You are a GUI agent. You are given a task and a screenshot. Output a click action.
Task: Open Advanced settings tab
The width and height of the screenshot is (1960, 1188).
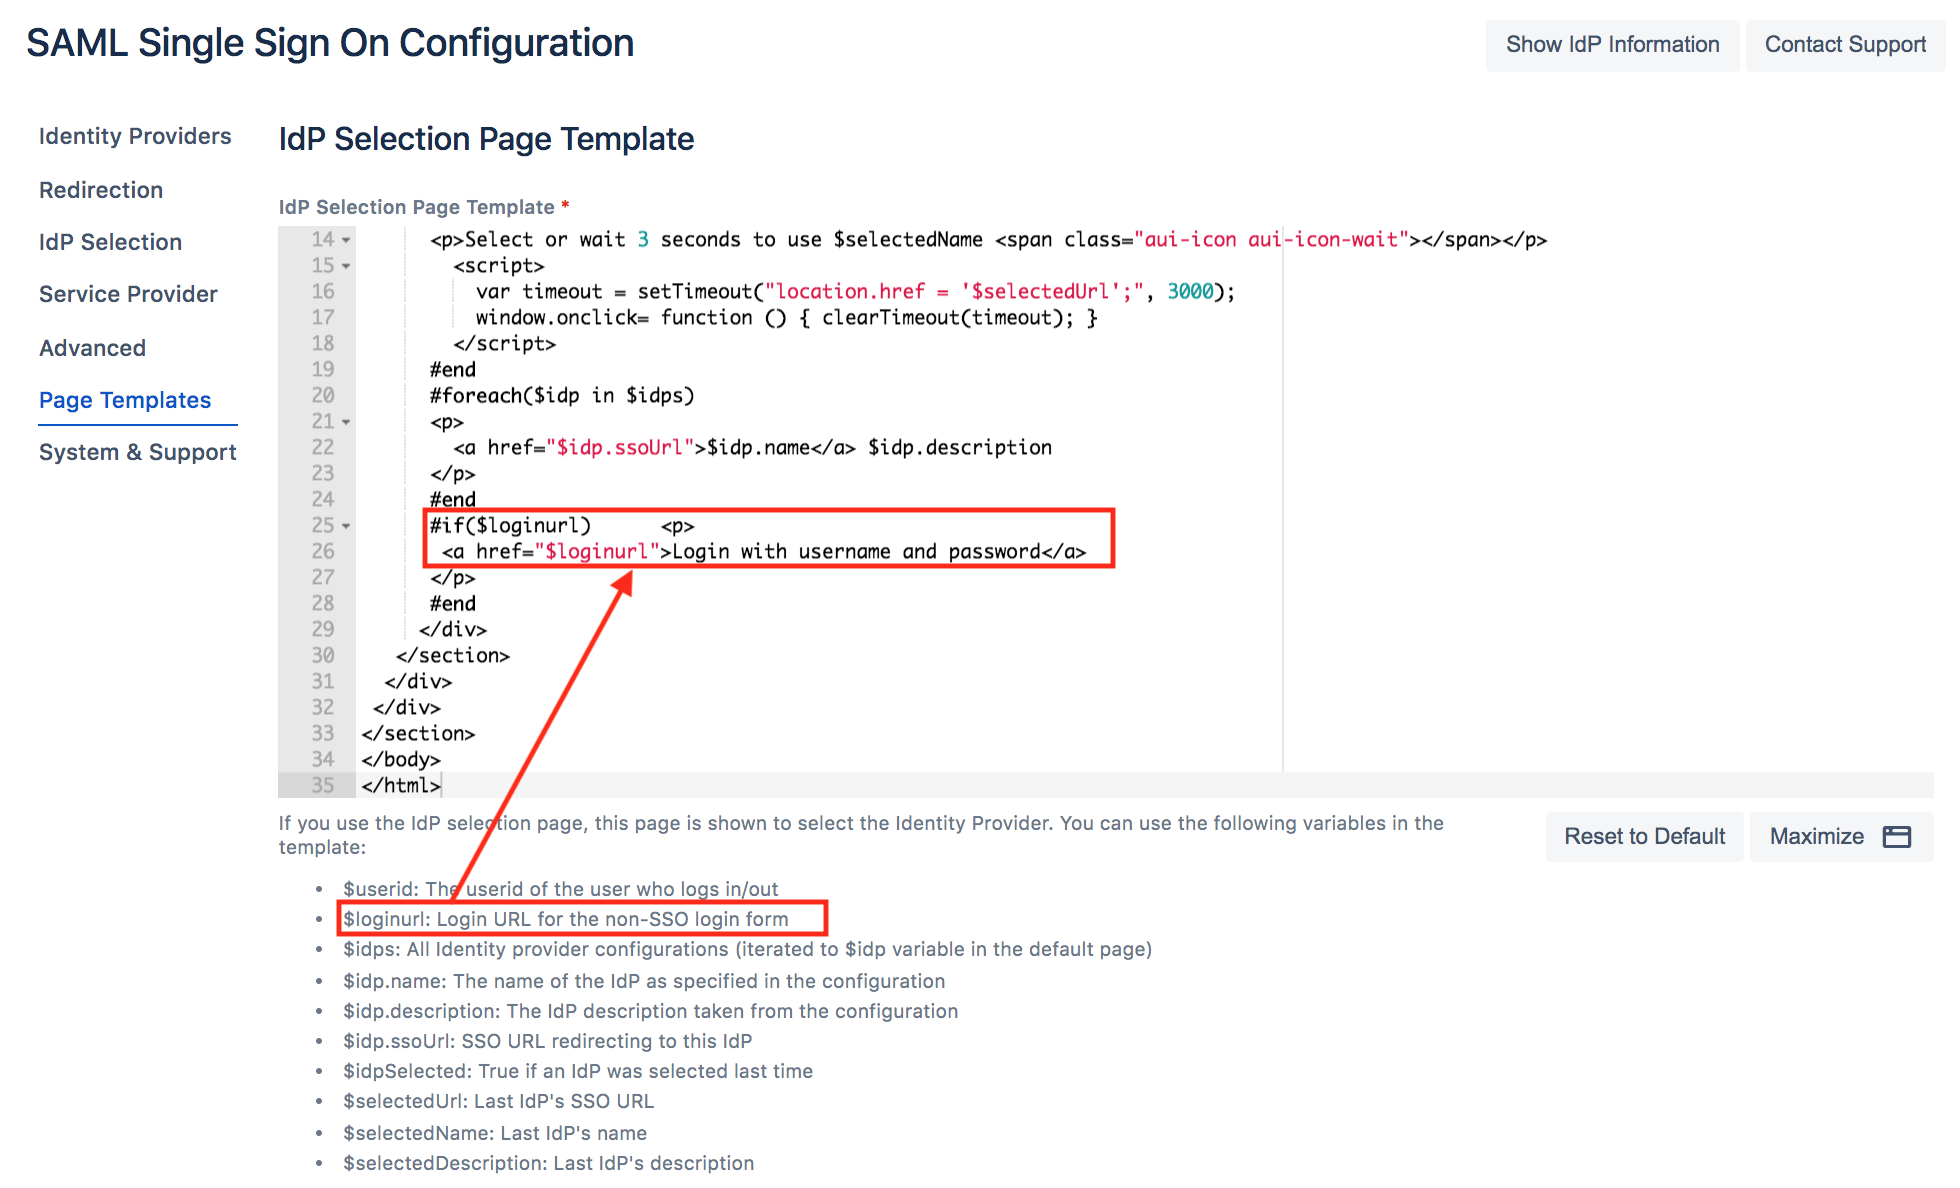click(92, 348)
